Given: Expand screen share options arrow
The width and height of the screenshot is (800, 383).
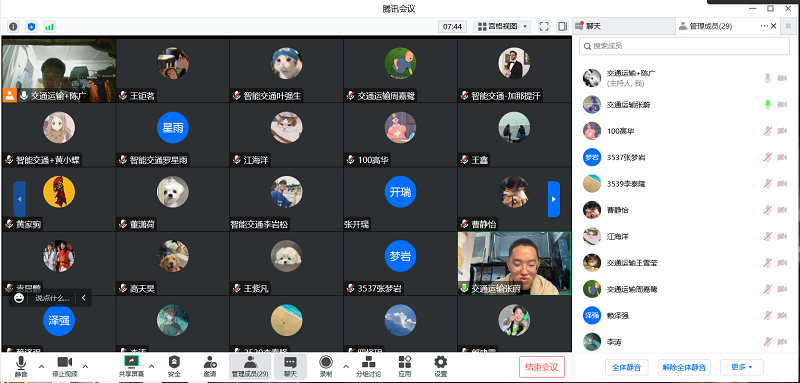Looking at the screenshot, I should pos(152,366).
